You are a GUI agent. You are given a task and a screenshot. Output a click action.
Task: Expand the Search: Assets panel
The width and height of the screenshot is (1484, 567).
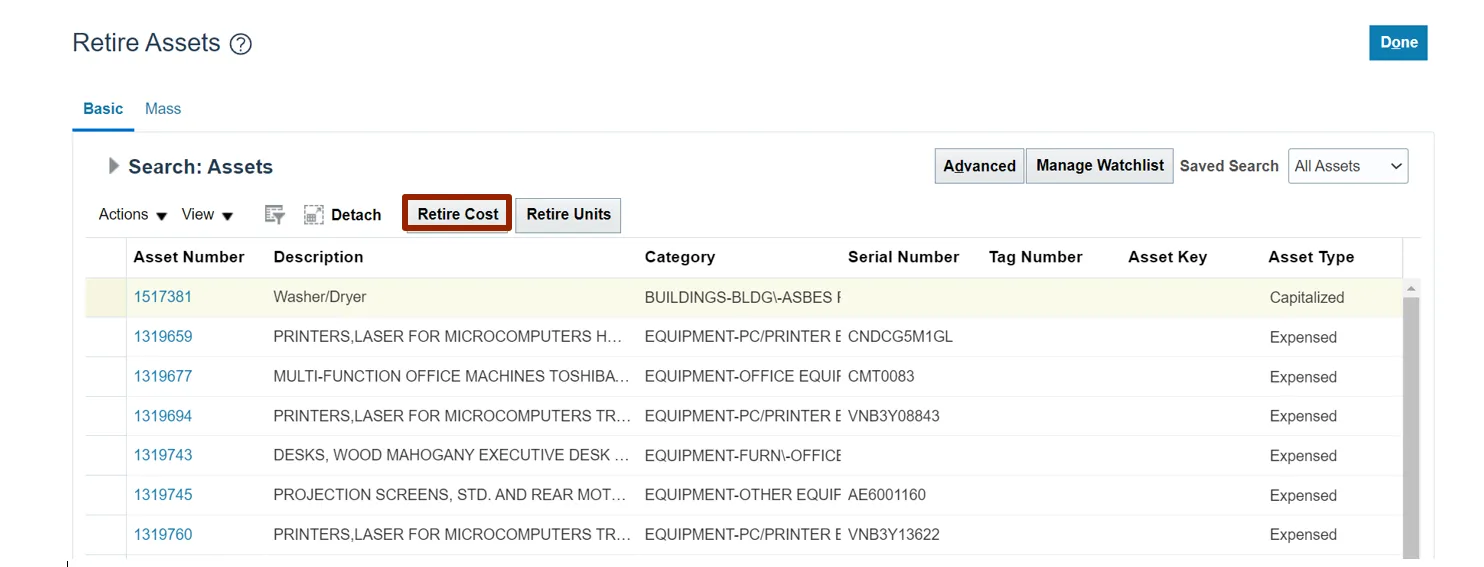point(114,166)
